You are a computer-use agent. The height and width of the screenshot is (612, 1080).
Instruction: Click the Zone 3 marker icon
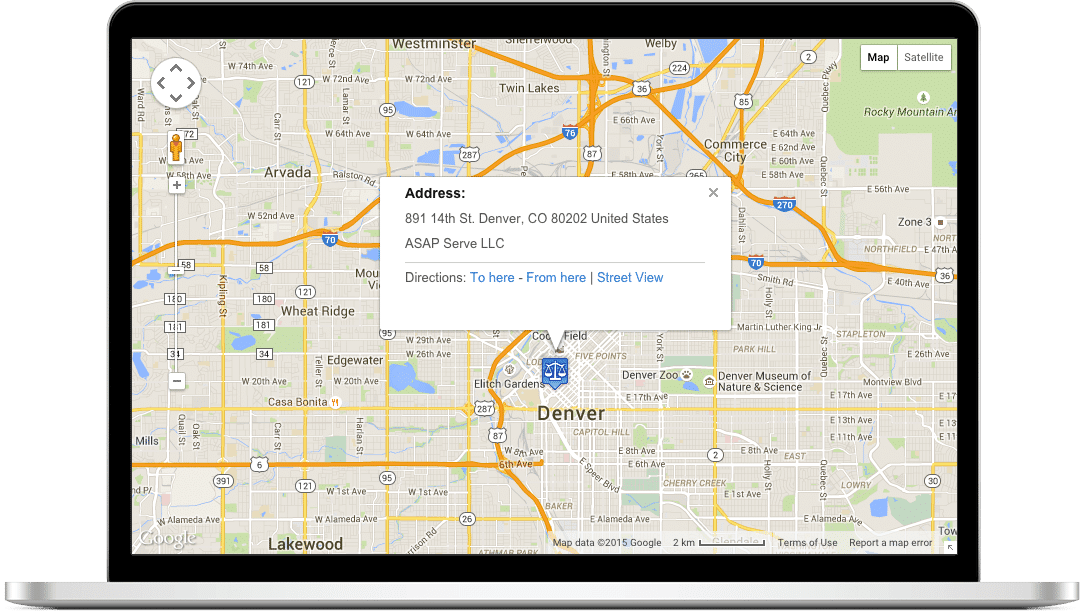click(940, 222)
